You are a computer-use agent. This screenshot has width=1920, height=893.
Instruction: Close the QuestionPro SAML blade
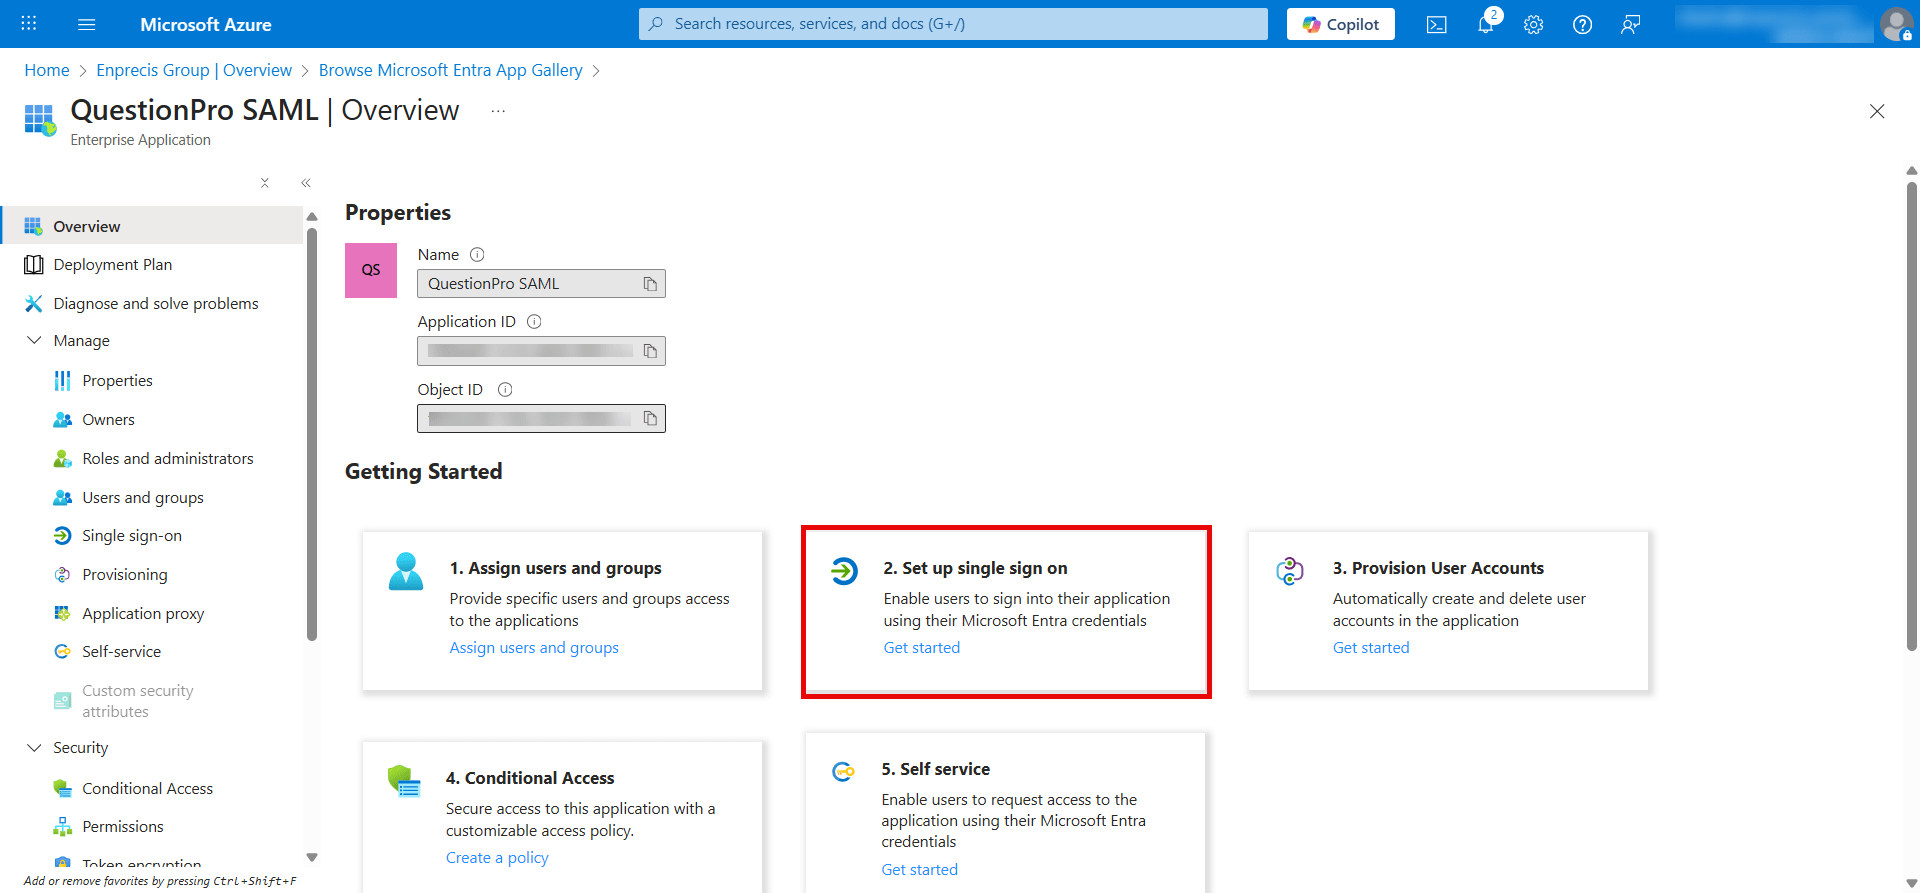pos(1877,111)
